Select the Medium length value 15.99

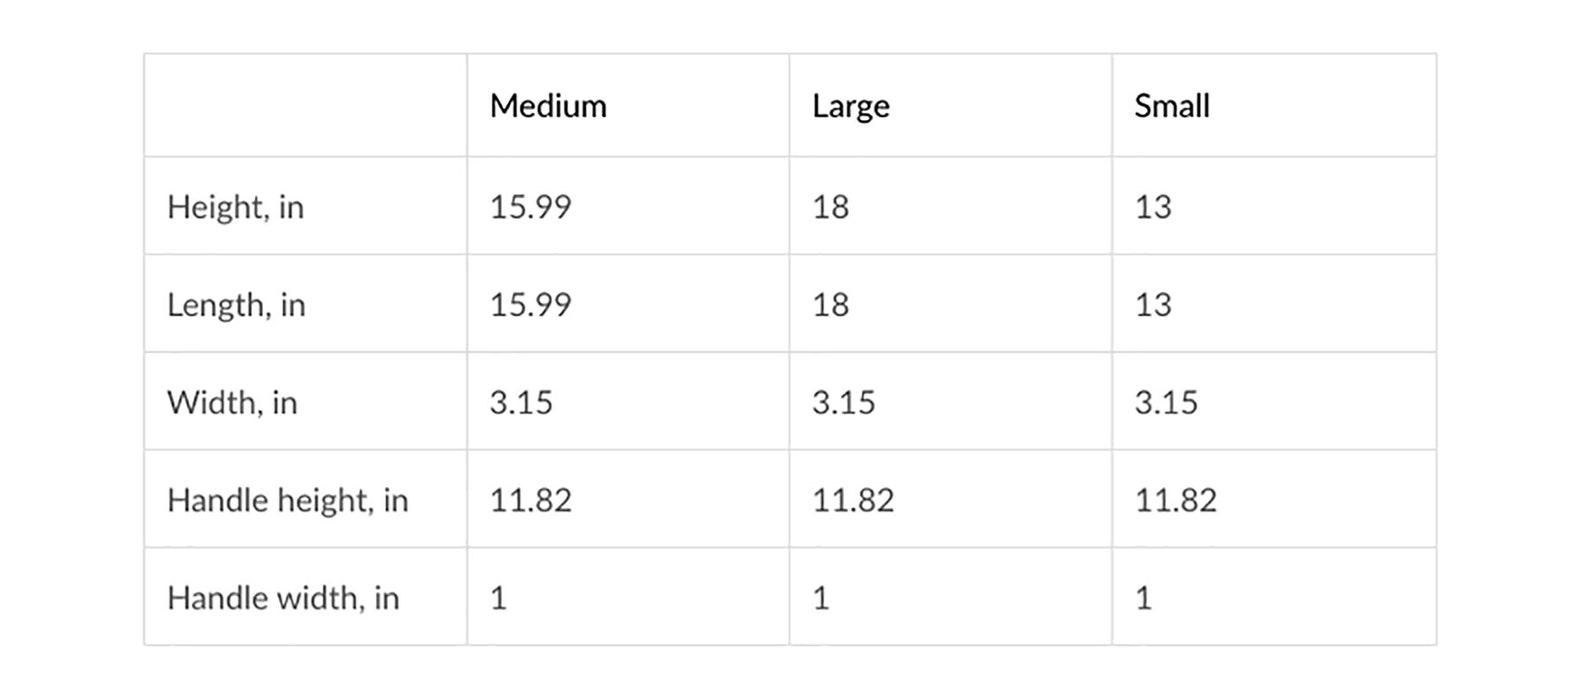click(530, 305)
